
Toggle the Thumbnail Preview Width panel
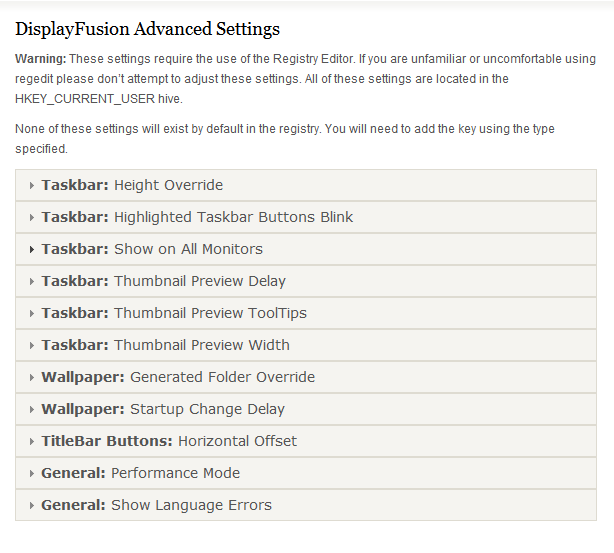tap(165, 345)
